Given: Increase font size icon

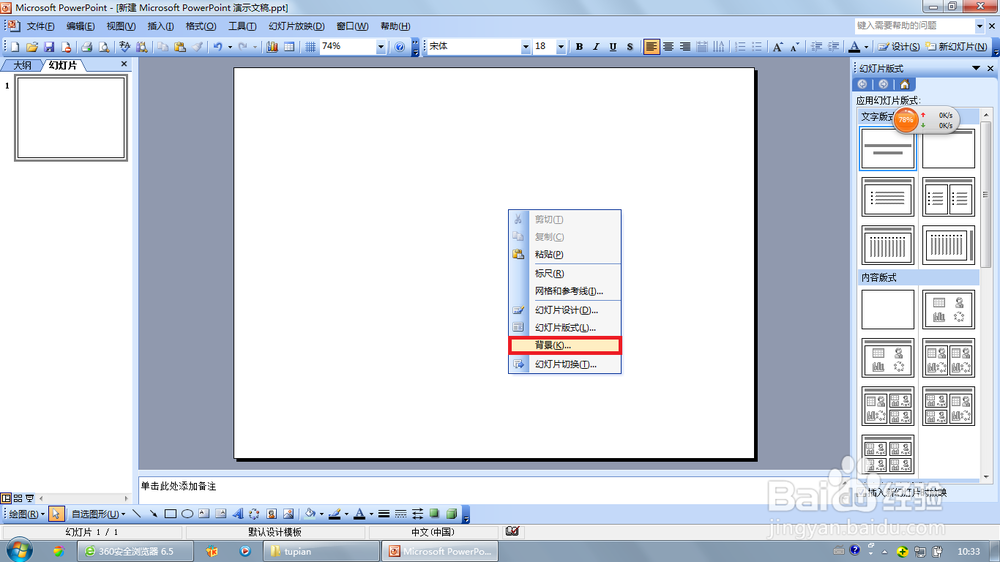Looking at the screenshot, I should click(x=777, y=47).
